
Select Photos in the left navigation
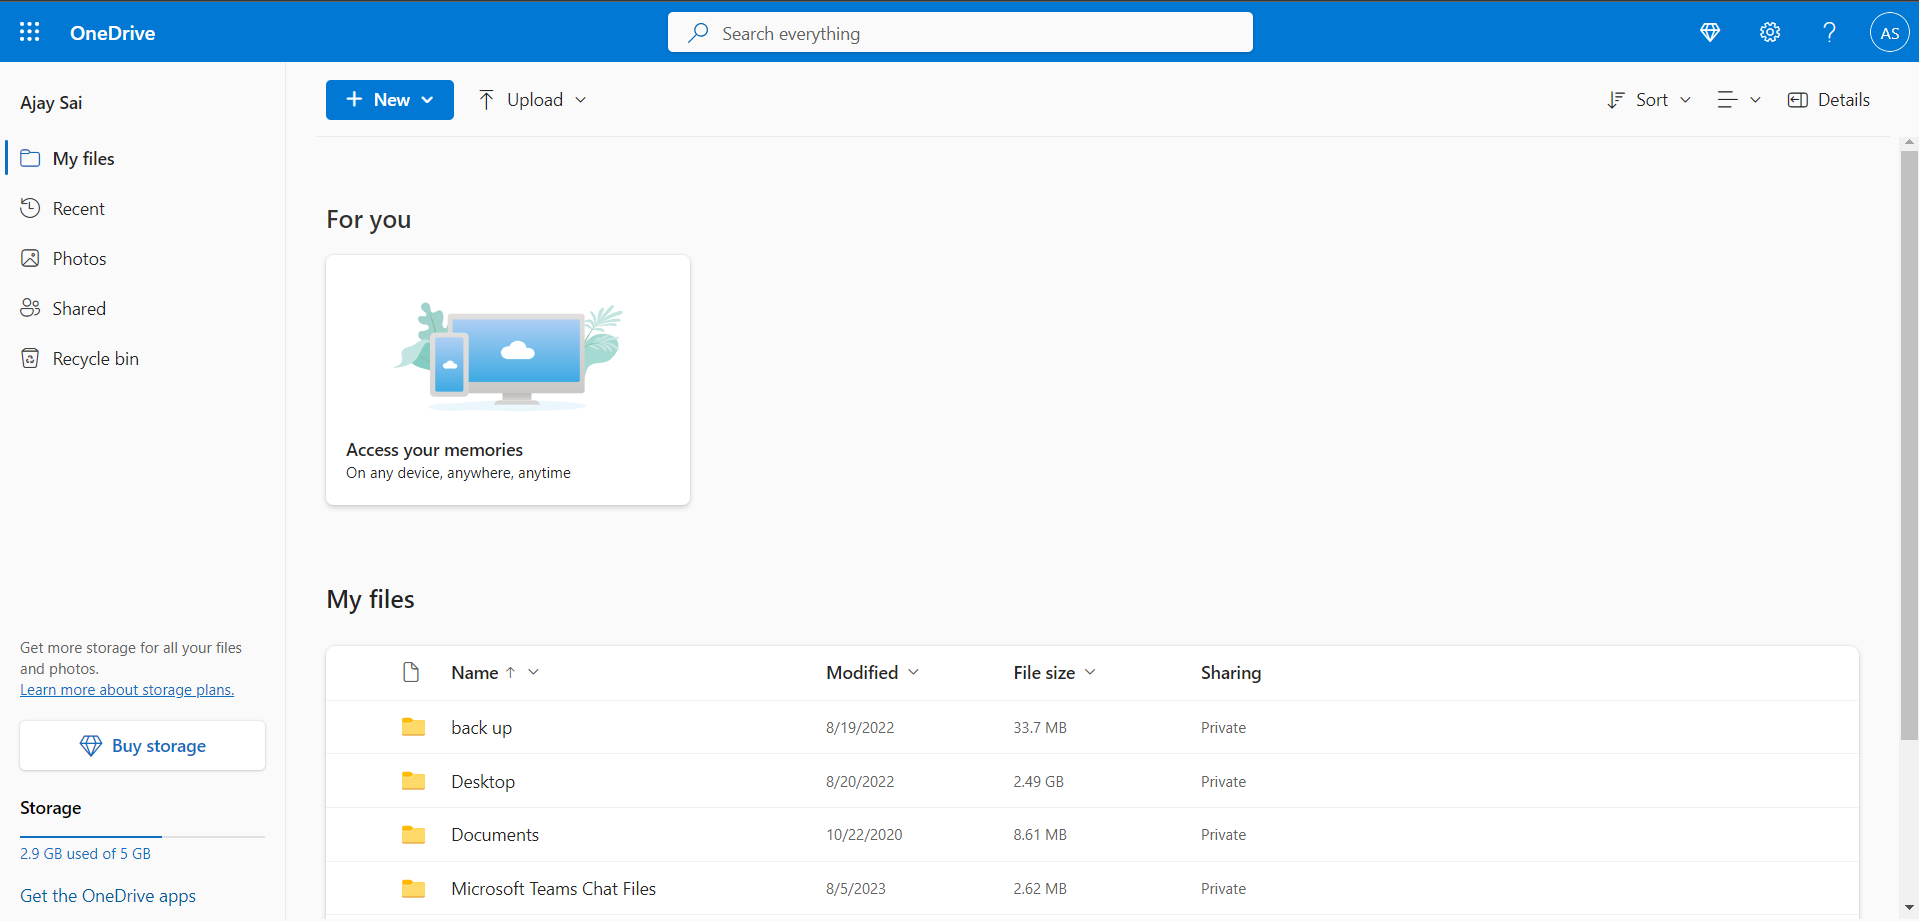tap(79, 259)
